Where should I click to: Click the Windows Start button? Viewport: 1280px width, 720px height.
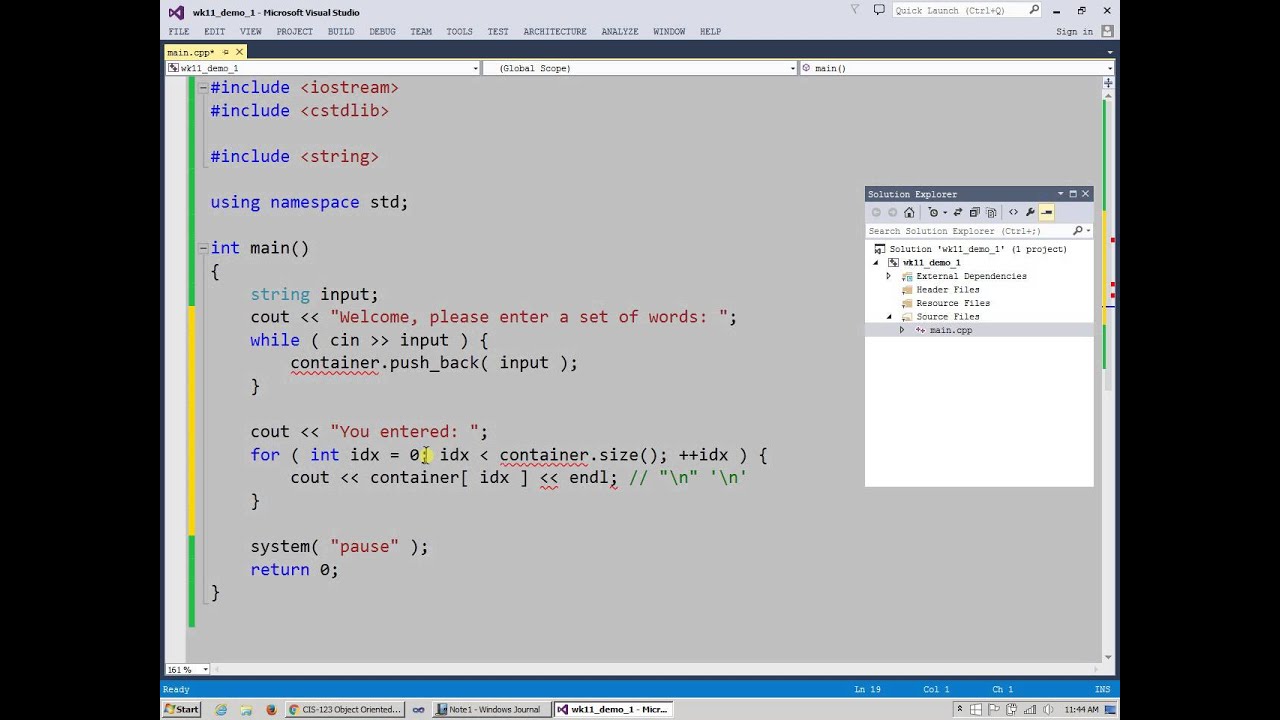pyautogui.click(x=182, y=709)
